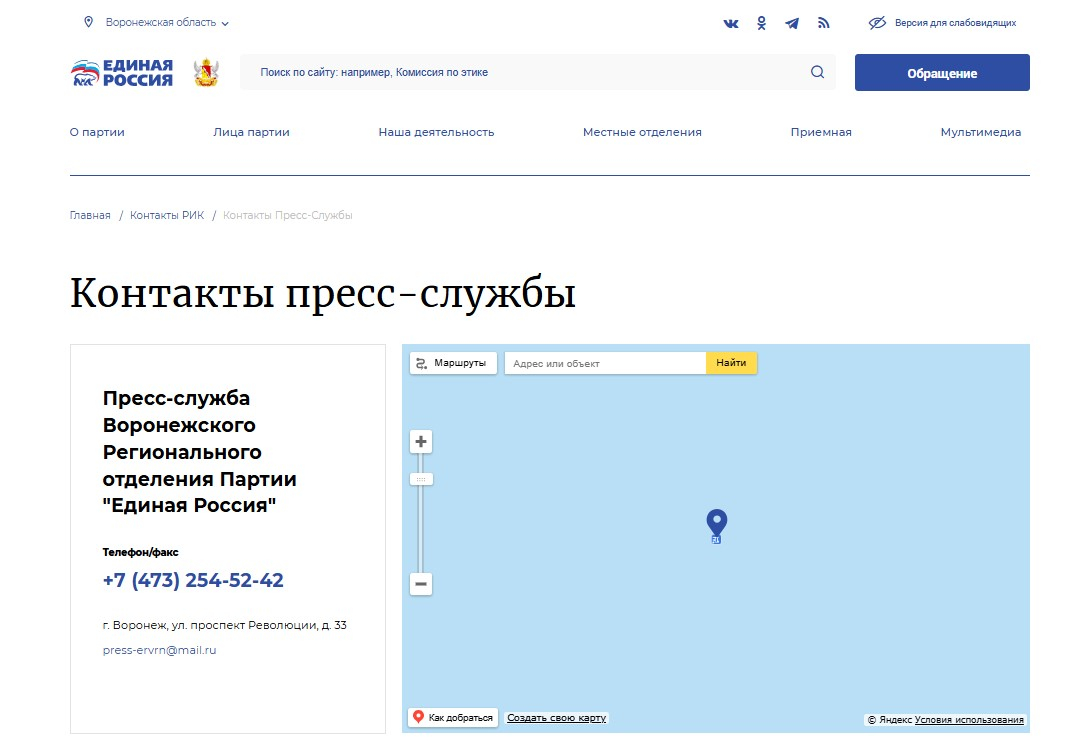1090x751 pixels.
Task: Open the Местные отделения menu
Action: tap(642, 132)
